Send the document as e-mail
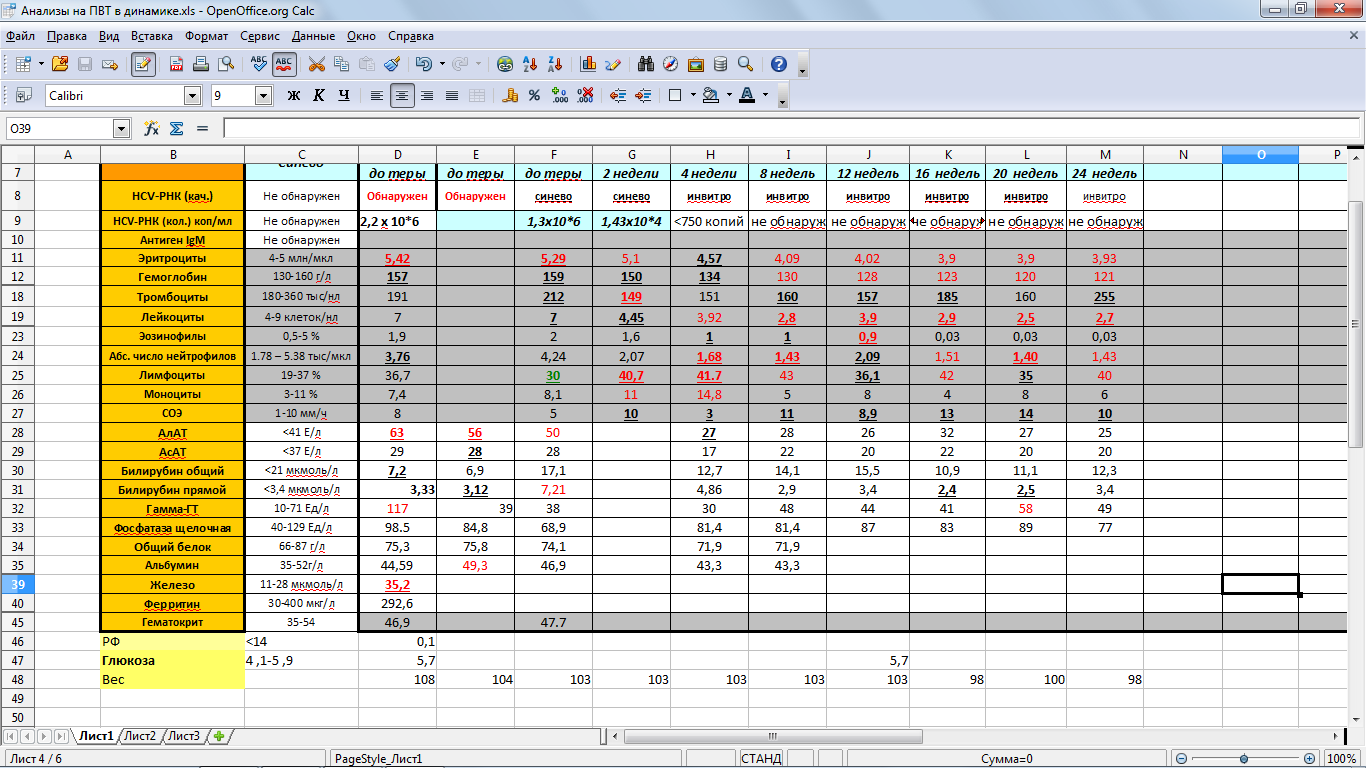The width and height of the screenshot is (1366, 768). pyautogui.click(x=110, y=64)
